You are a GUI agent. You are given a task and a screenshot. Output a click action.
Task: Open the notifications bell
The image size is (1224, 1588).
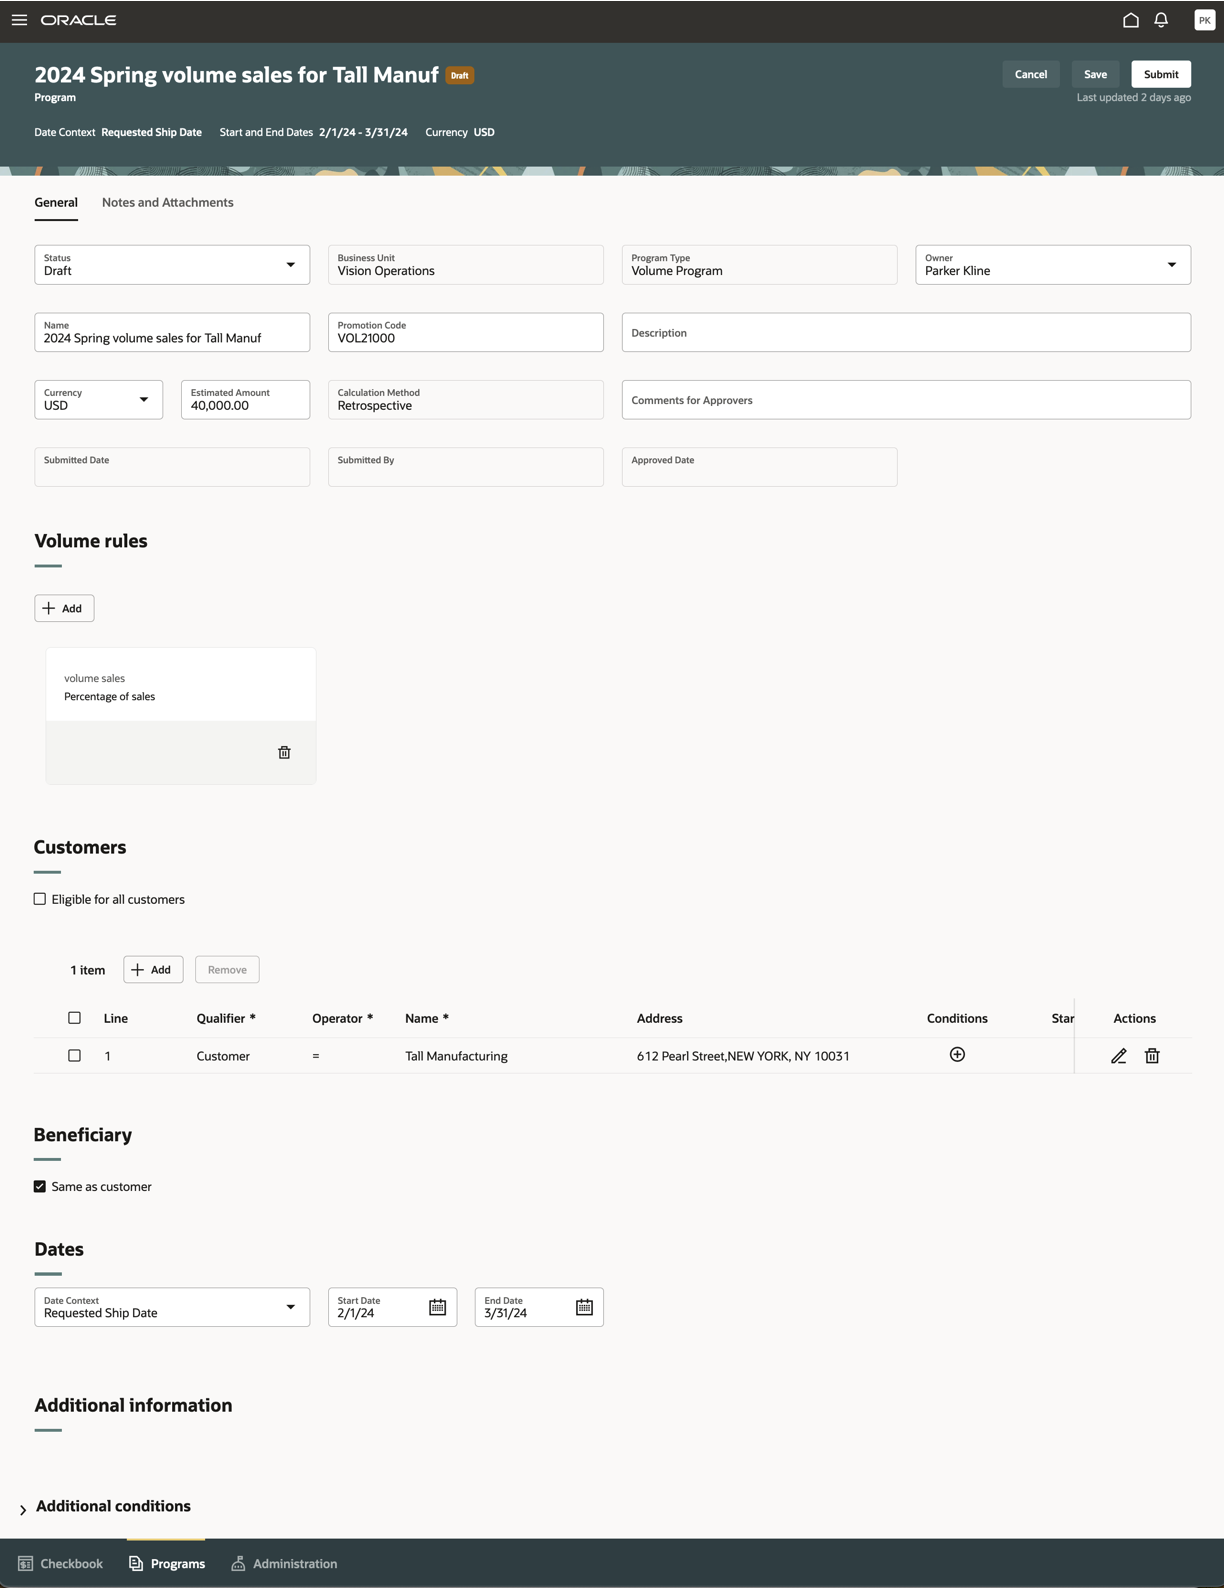[1161, 20]
